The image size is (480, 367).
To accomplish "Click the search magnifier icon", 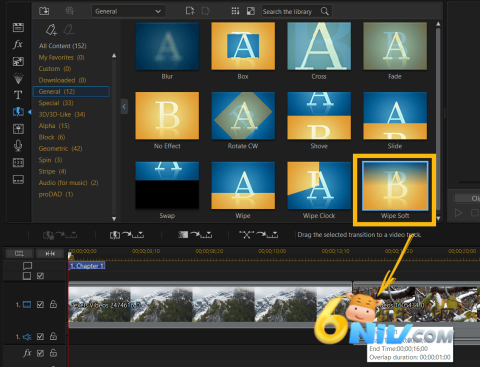I will pyautogui.click(x=325, y=11).
